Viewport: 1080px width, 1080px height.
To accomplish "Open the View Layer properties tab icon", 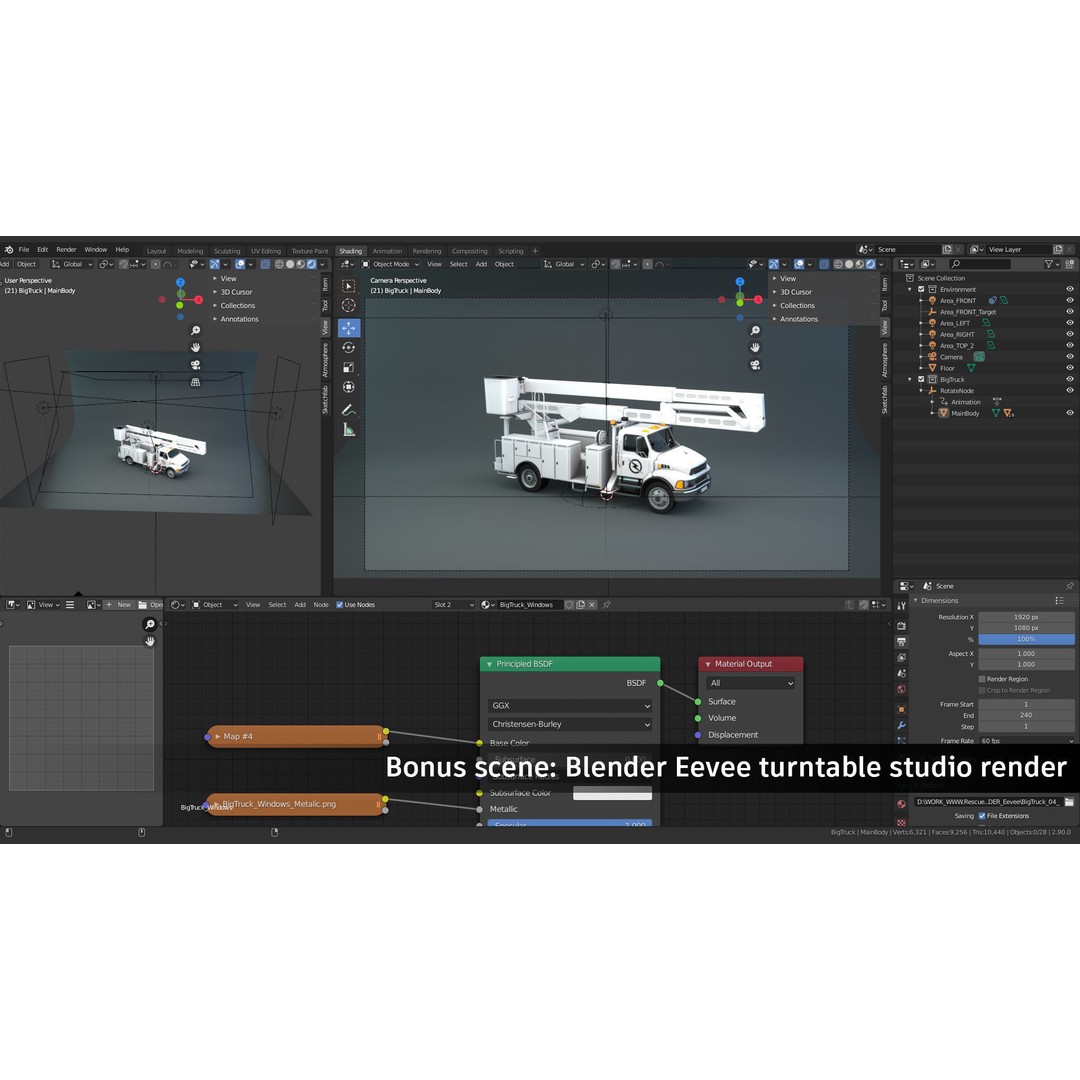I will pyautogui.click(x=902, y=657).
